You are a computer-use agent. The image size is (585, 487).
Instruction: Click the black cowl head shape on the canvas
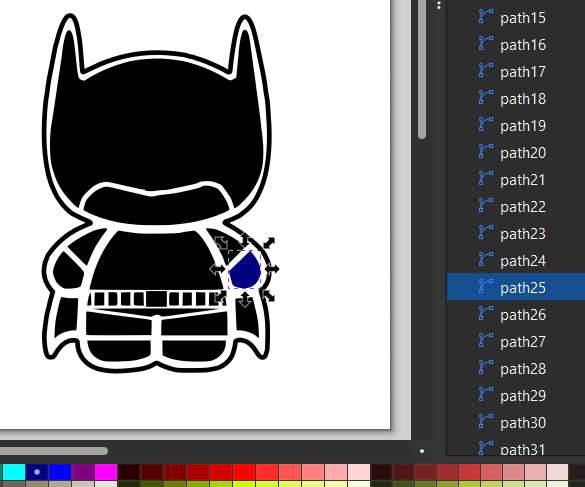[x=157, y=127]
